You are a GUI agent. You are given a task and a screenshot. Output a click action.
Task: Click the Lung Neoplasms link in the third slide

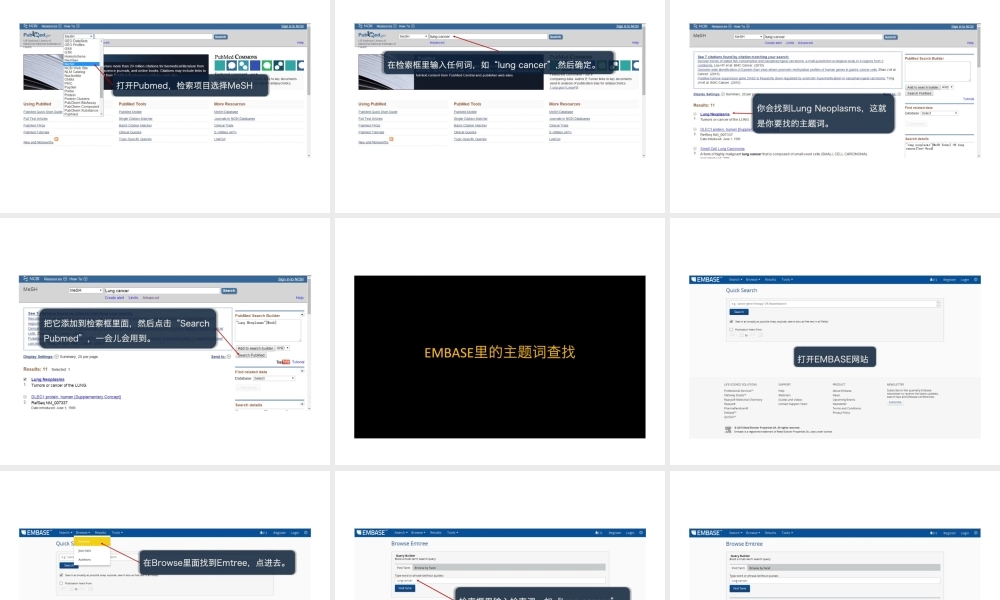(x=715, y=114)
